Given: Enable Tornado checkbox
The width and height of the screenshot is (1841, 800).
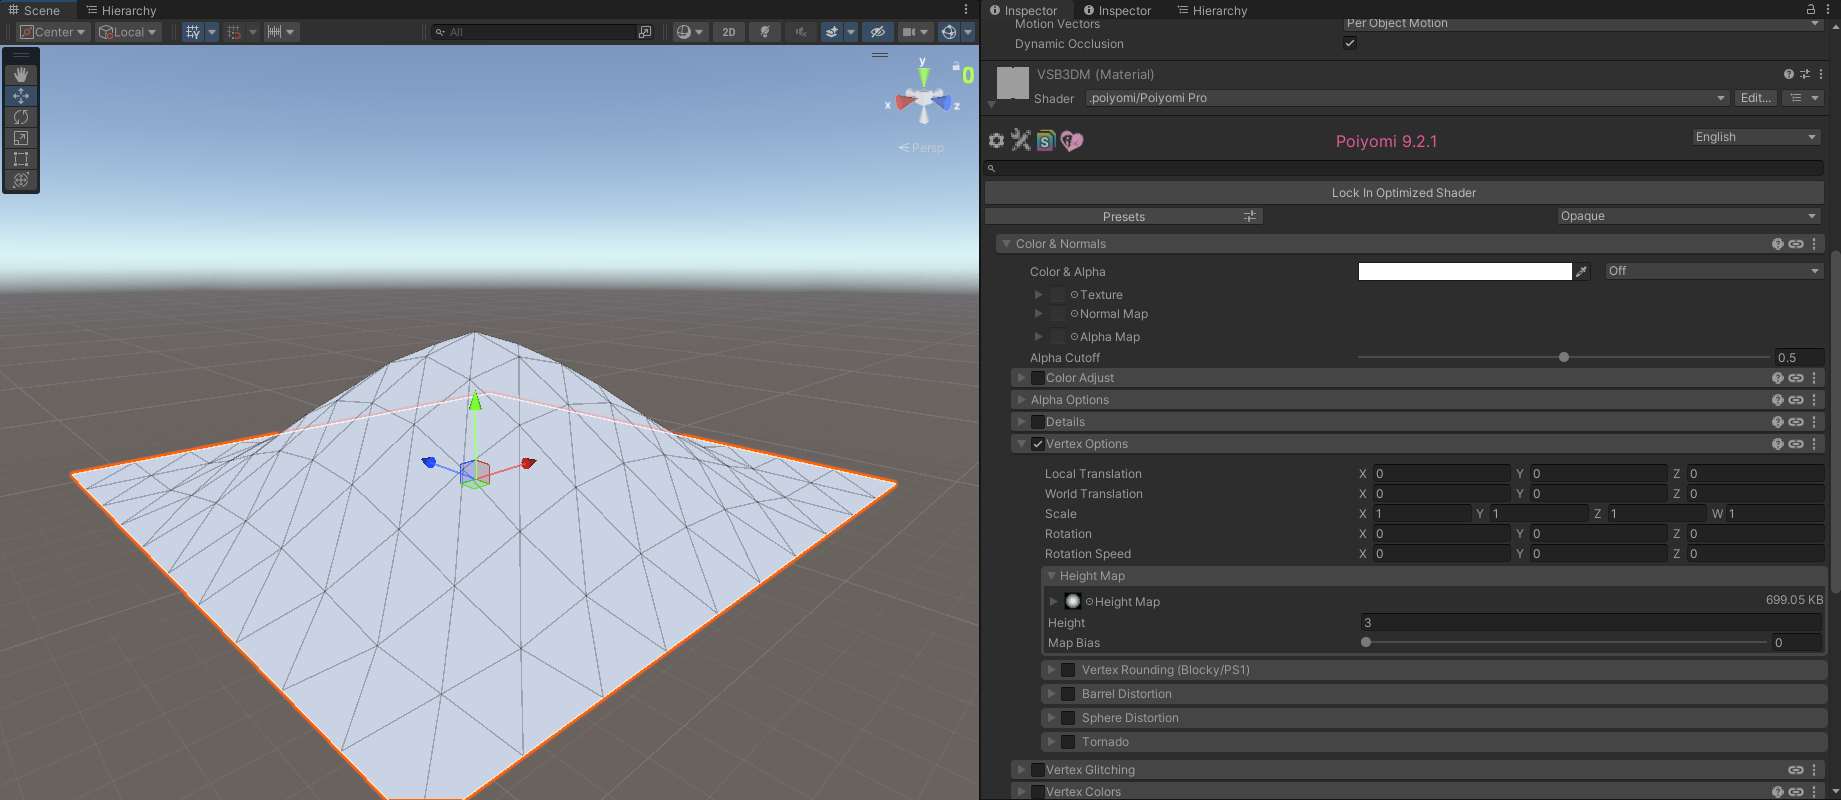Looking at the screenshot, I should coord(1068,742).
